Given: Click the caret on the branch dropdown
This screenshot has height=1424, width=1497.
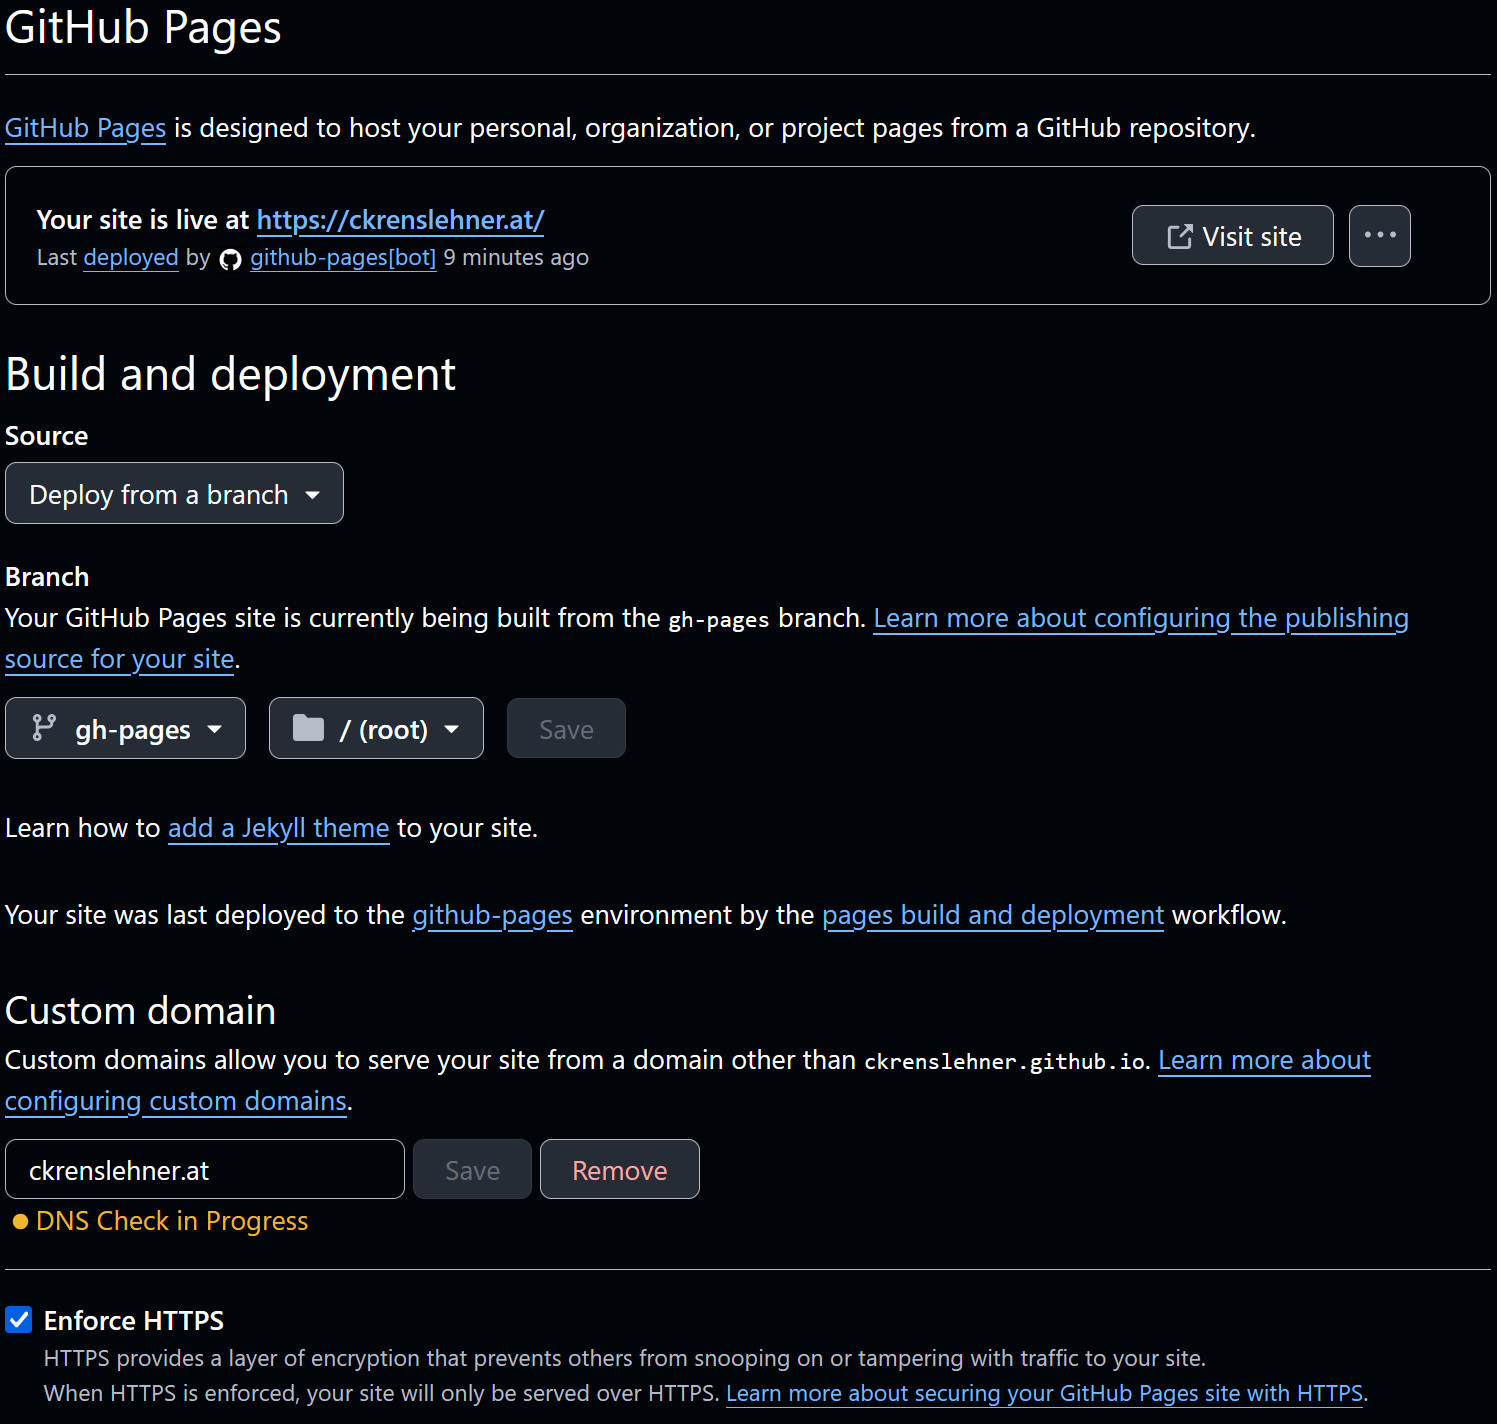Looking at the screenshot, I should tap(216, 728).
